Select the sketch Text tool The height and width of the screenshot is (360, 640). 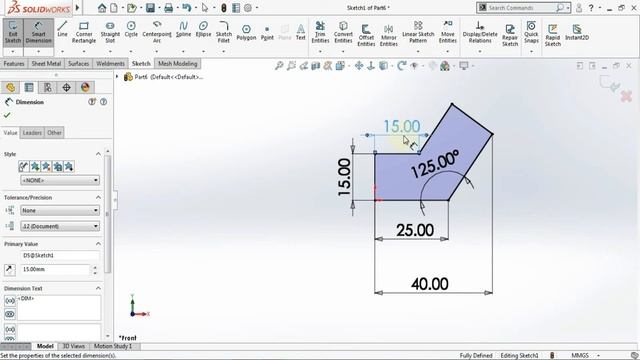tap(300, 32)
